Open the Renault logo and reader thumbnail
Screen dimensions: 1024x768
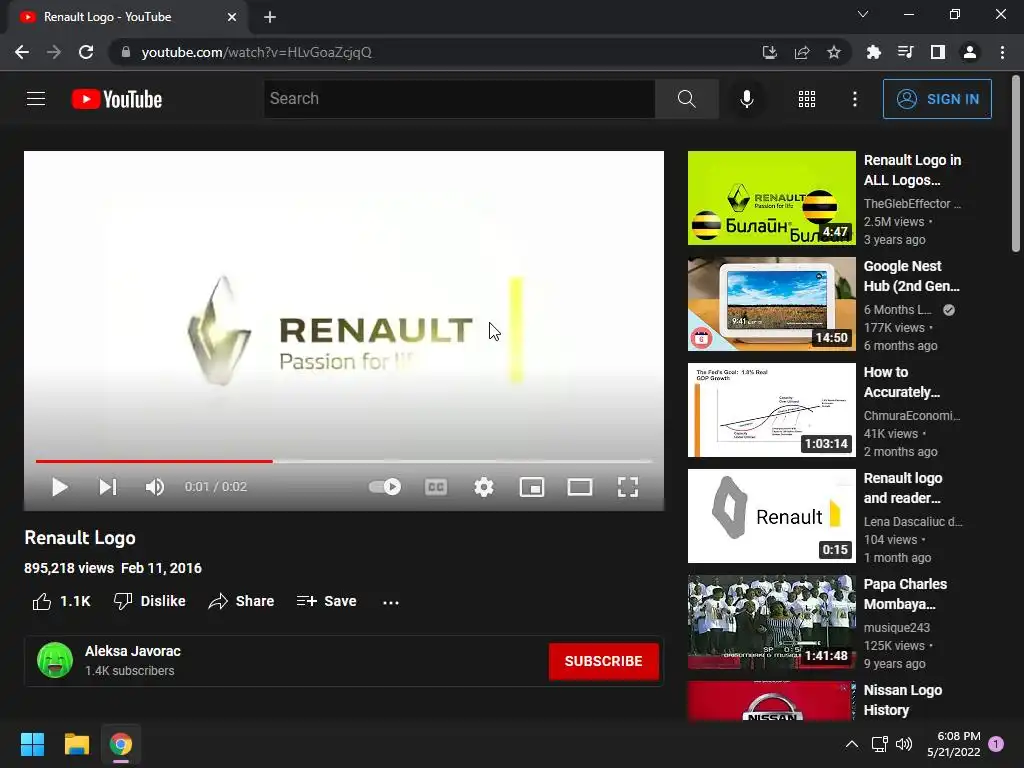pyautogui.click(x=771, y=516)
